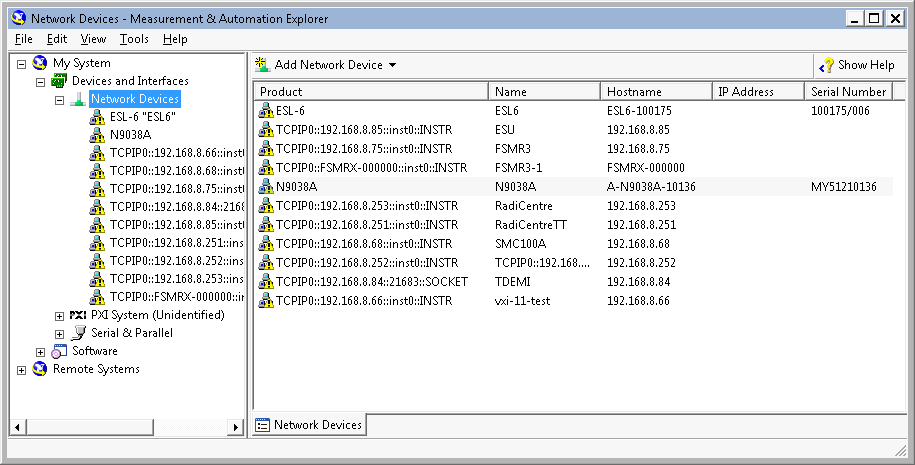Select the Network Devices bottom tab
The height and width of the screenshot is (465, 915).
[310, 425]
